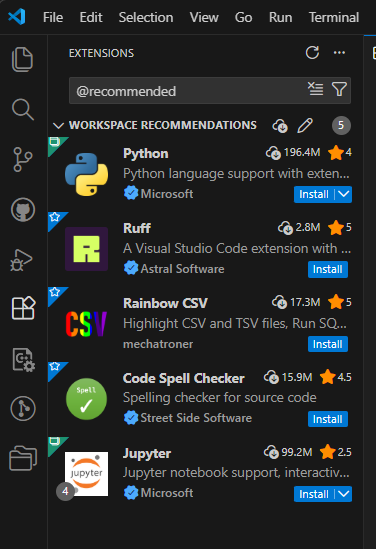The image size is (376, 549).
Task: Open the stacked folders icon view
Action: 23,458
